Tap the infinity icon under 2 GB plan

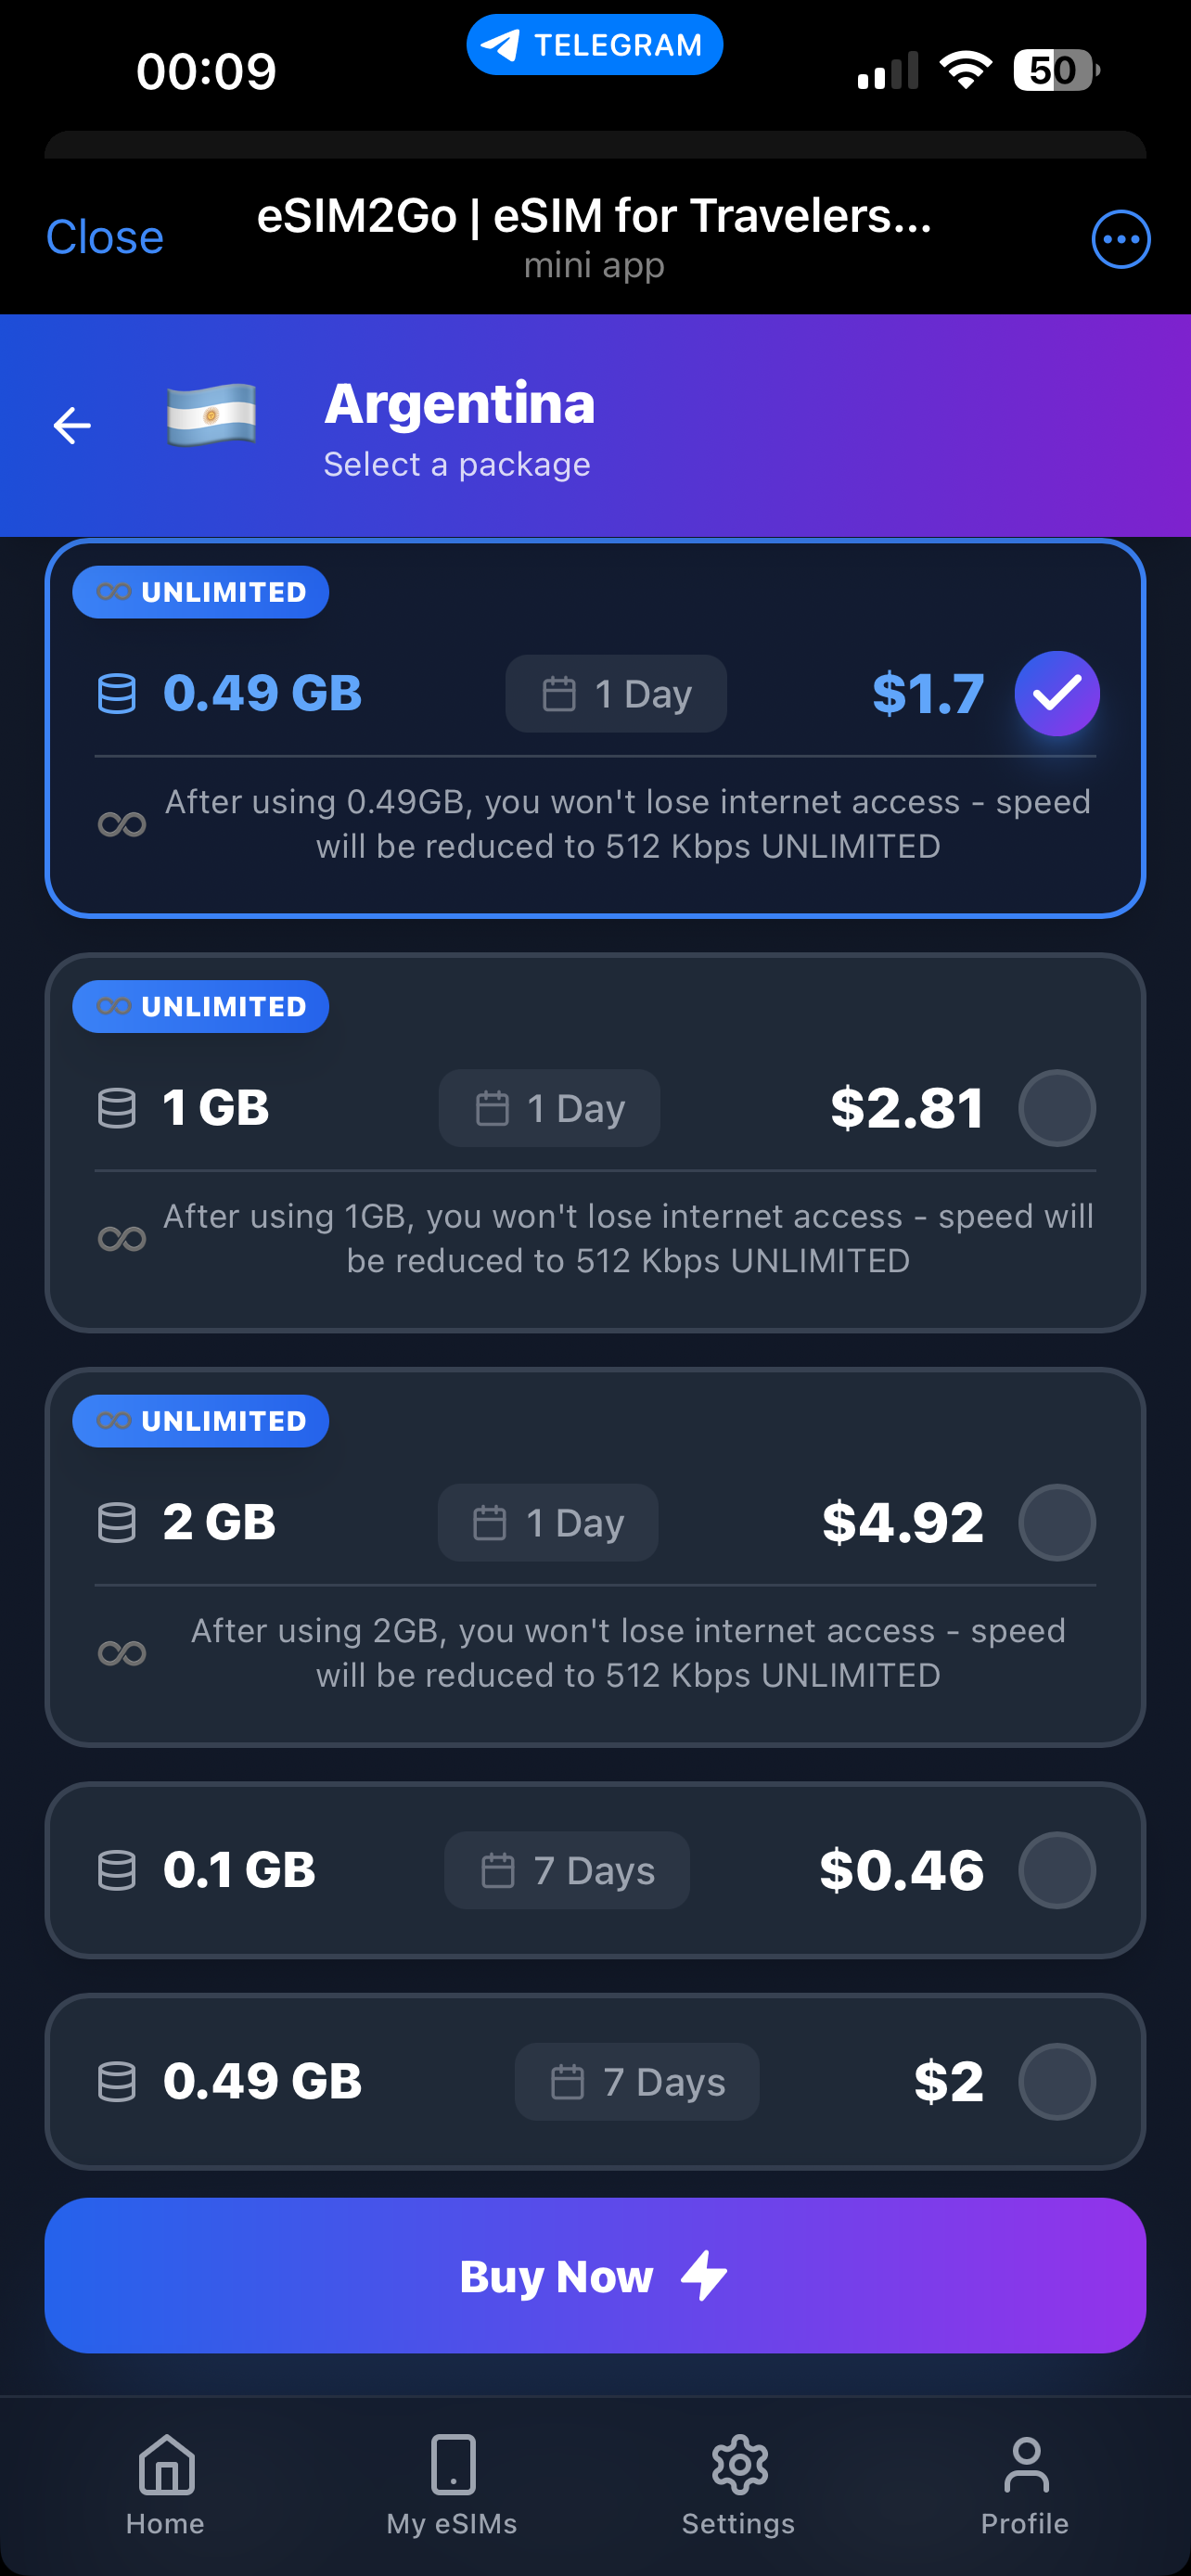(x=122, y=1653)
